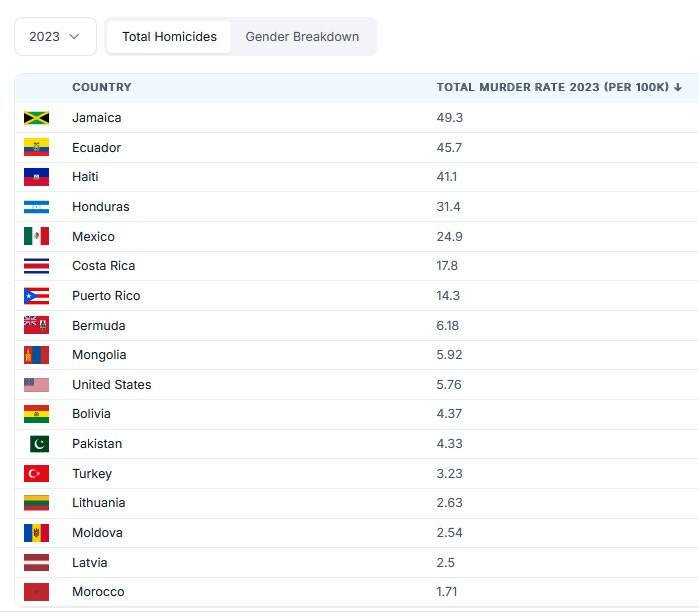This screenshot has height=613, width=699.
Task: Select the Morocco country name
Action: coord(99,592)
